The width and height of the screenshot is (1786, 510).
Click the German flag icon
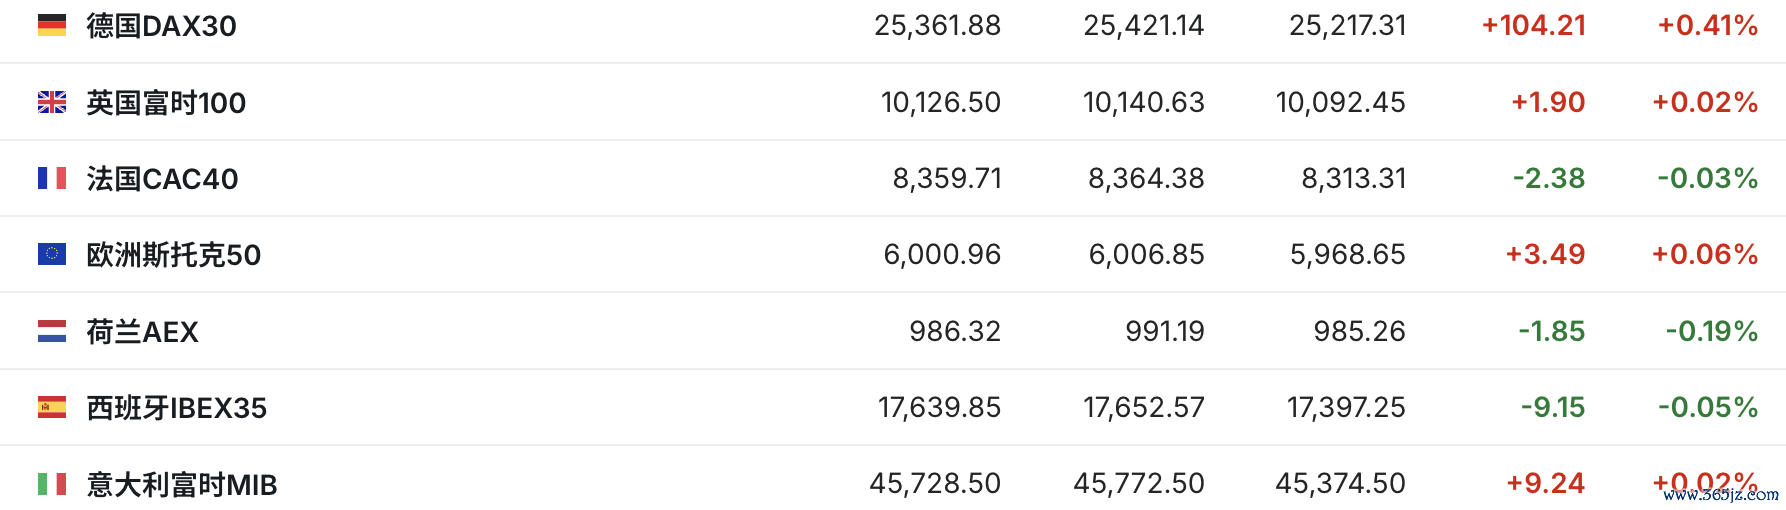pyautogui.click(x=52, y=25)
